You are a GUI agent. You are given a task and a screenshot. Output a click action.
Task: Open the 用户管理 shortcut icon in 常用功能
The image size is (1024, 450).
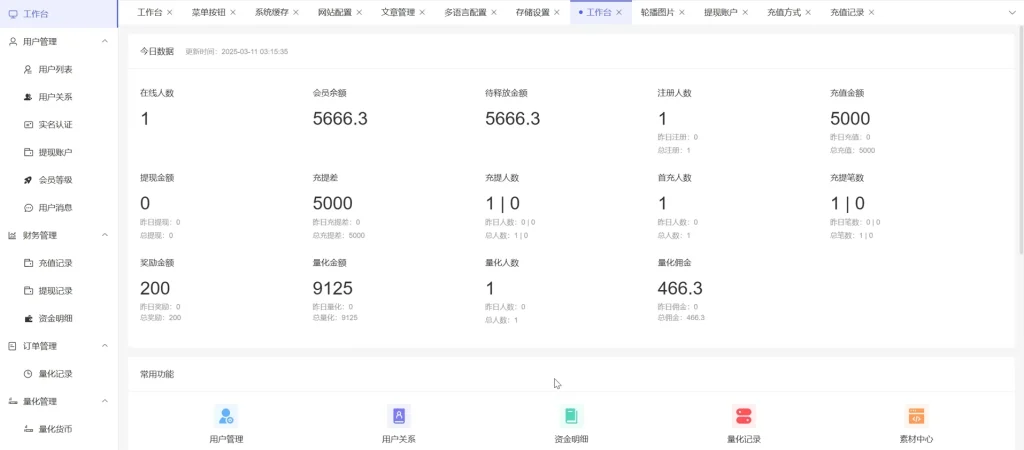[x=226, y=416]
